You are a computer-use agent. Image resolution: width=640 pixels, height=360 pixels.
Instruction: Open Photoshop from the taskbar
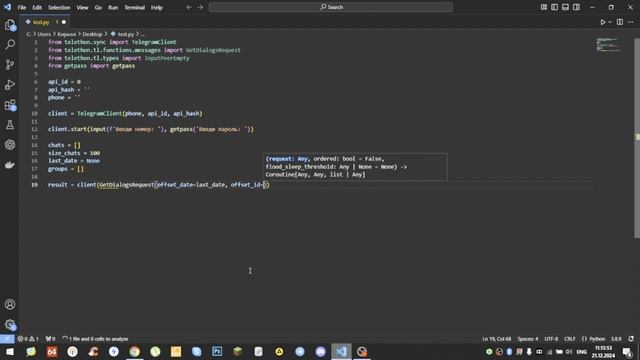[217, 351]
